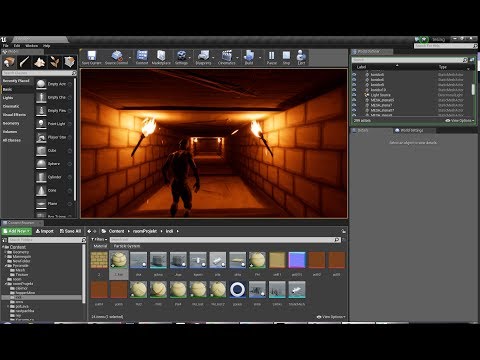Screen dimensions: 480x360
Task: Click the folder tree vertical scrollbar
Action: point(84,274)
